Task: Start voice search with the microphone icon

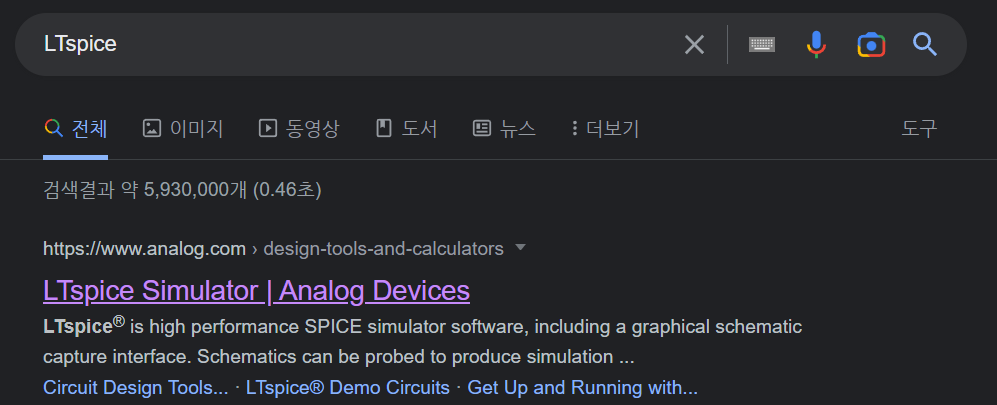Action: pos(816,45)
